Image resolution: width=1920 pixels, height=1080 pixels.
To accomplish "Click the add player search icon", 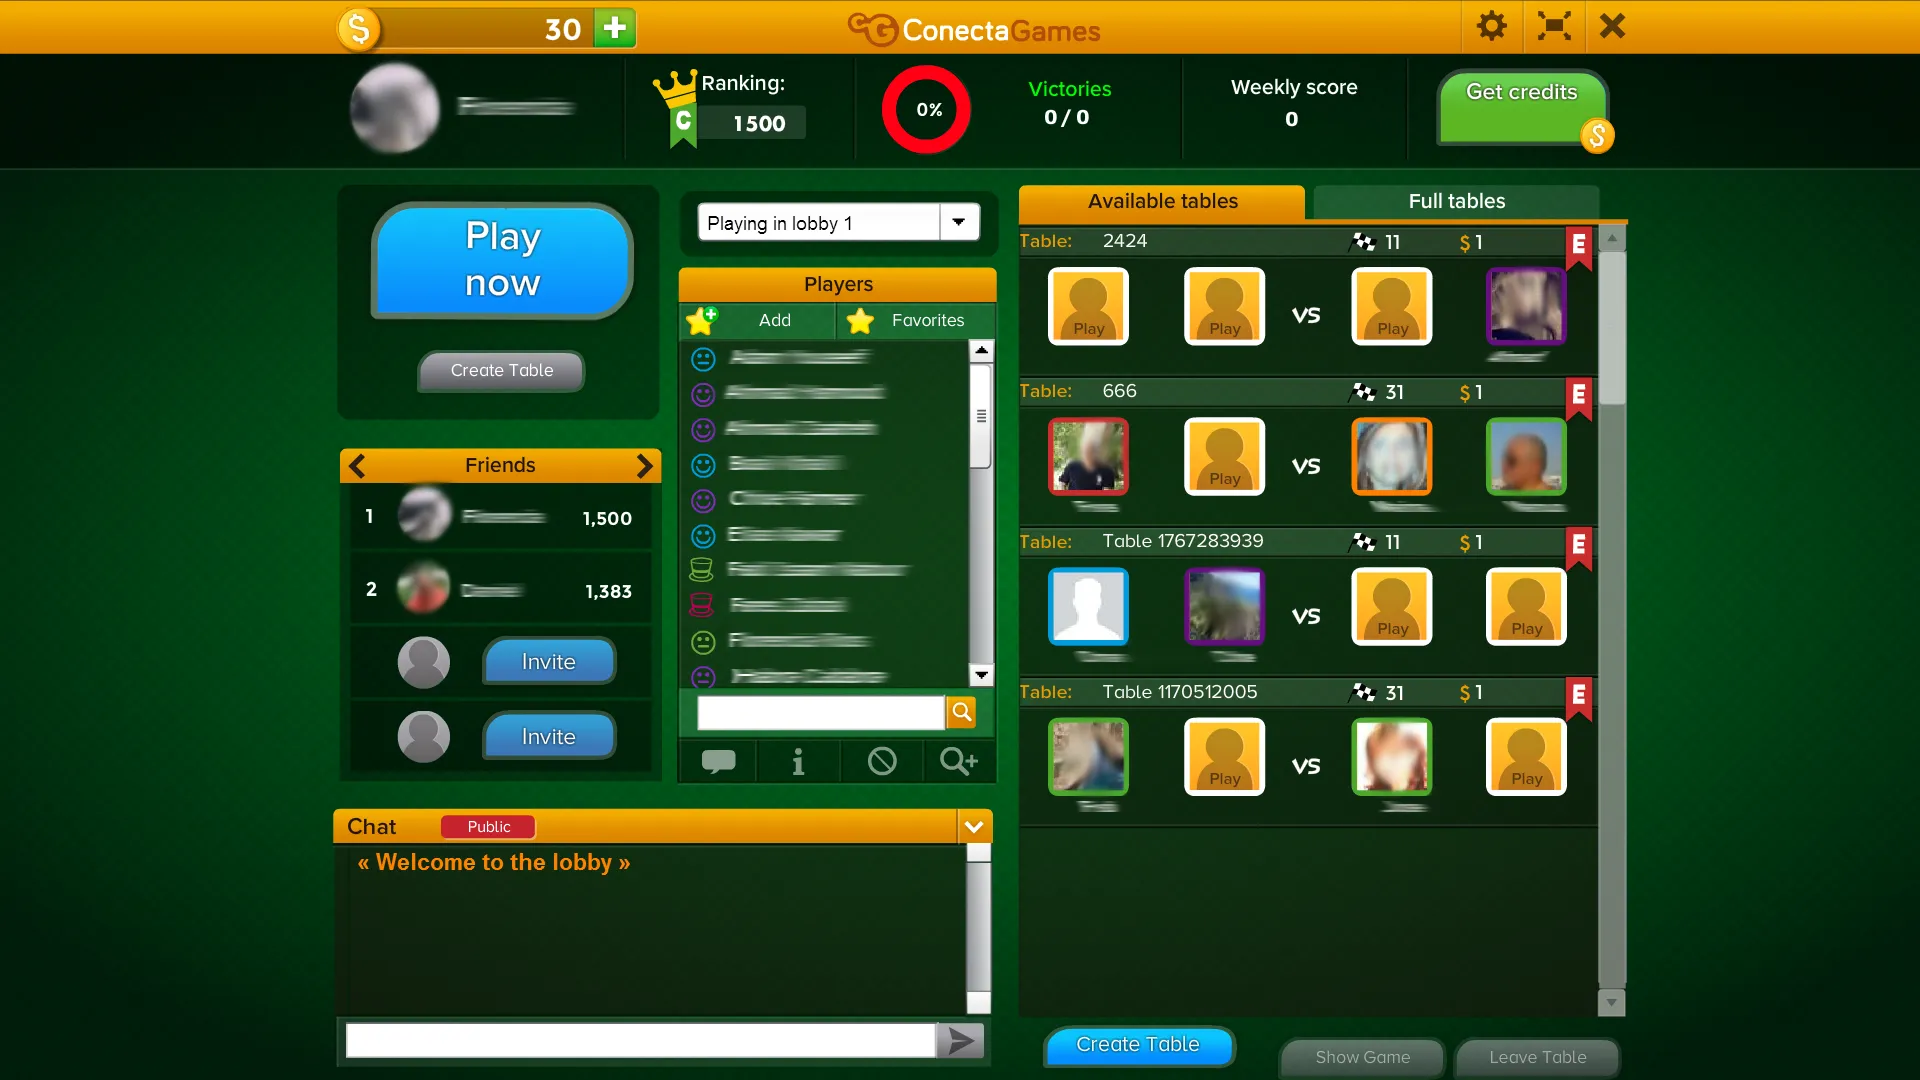I will 959,761.
